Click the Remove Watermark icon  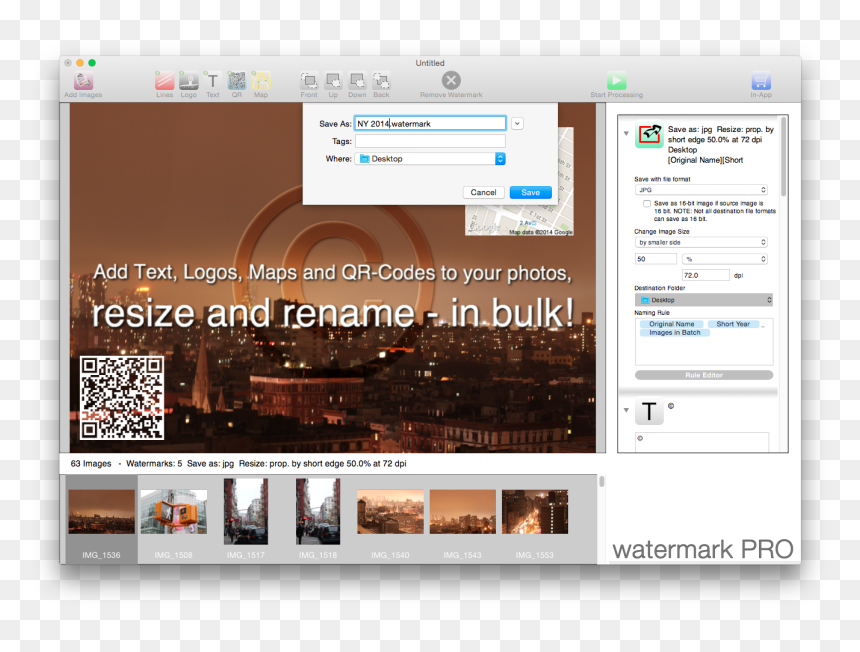coord(451,81)
